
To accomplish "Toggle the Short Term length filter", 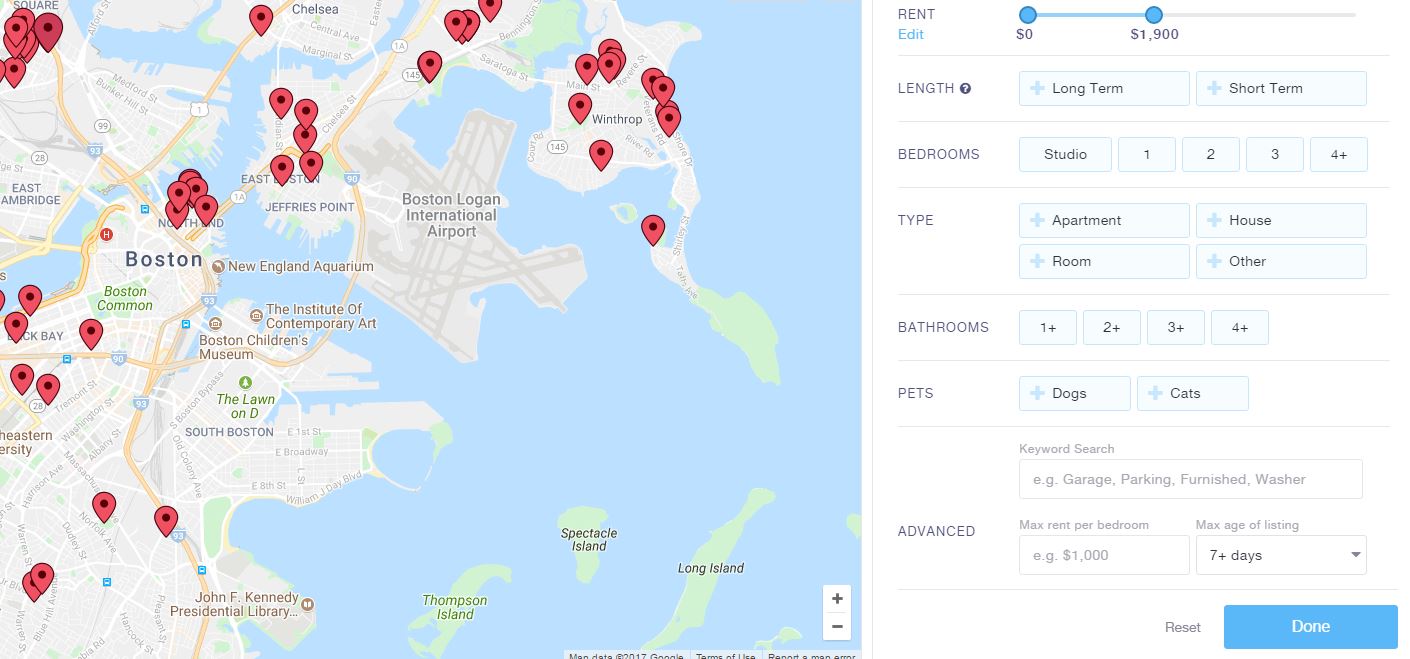I will click(1281, 88).
